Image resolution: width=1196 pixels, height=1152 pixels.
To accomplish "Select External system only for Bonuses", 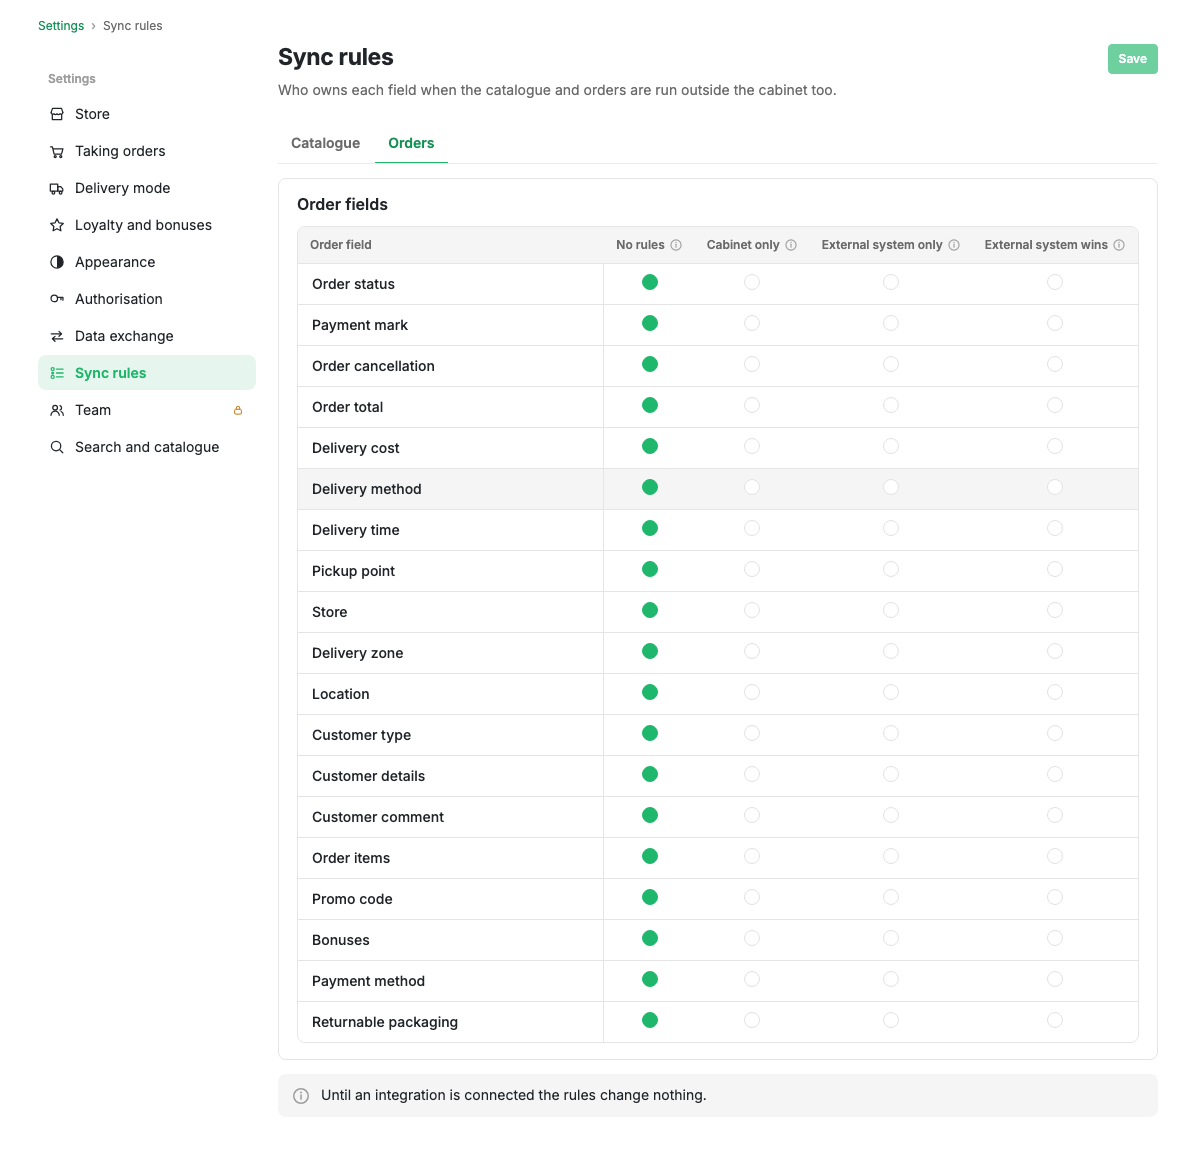I will (x=891, y=938).
